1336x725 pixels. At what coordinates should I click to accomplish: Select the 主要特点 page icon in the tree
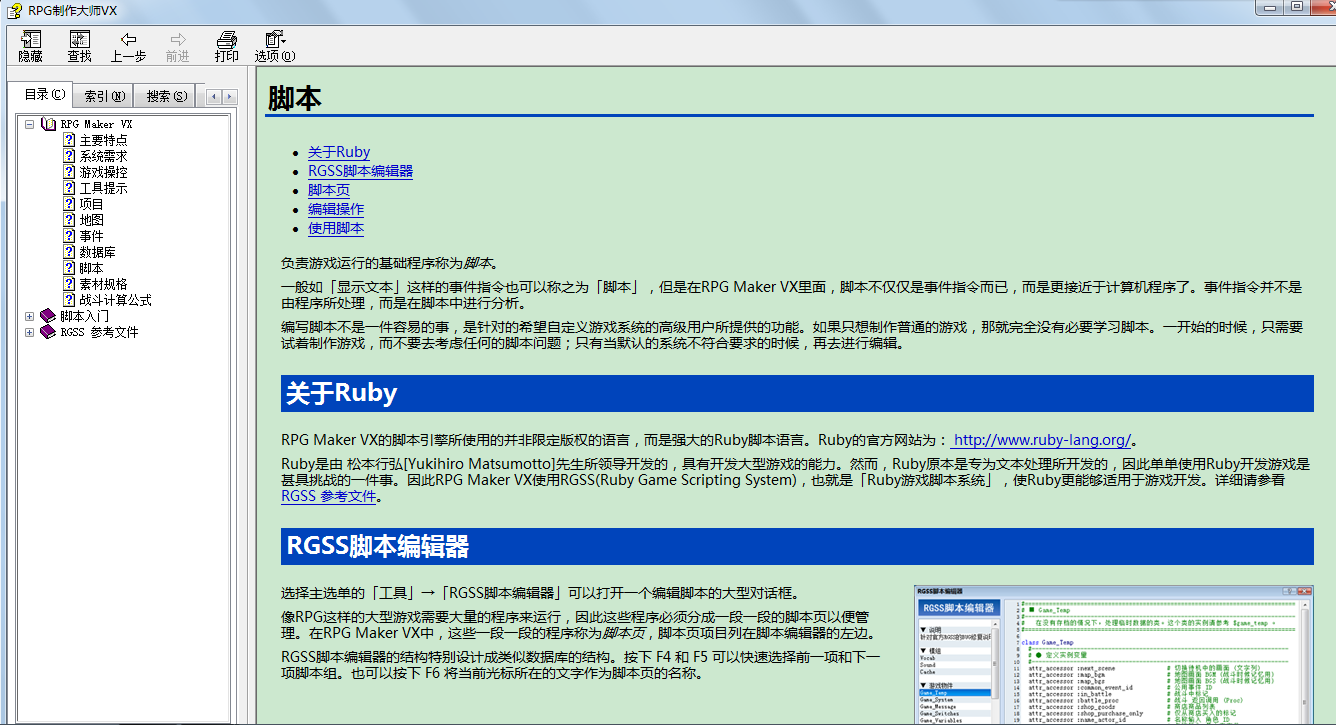point(69,140)
